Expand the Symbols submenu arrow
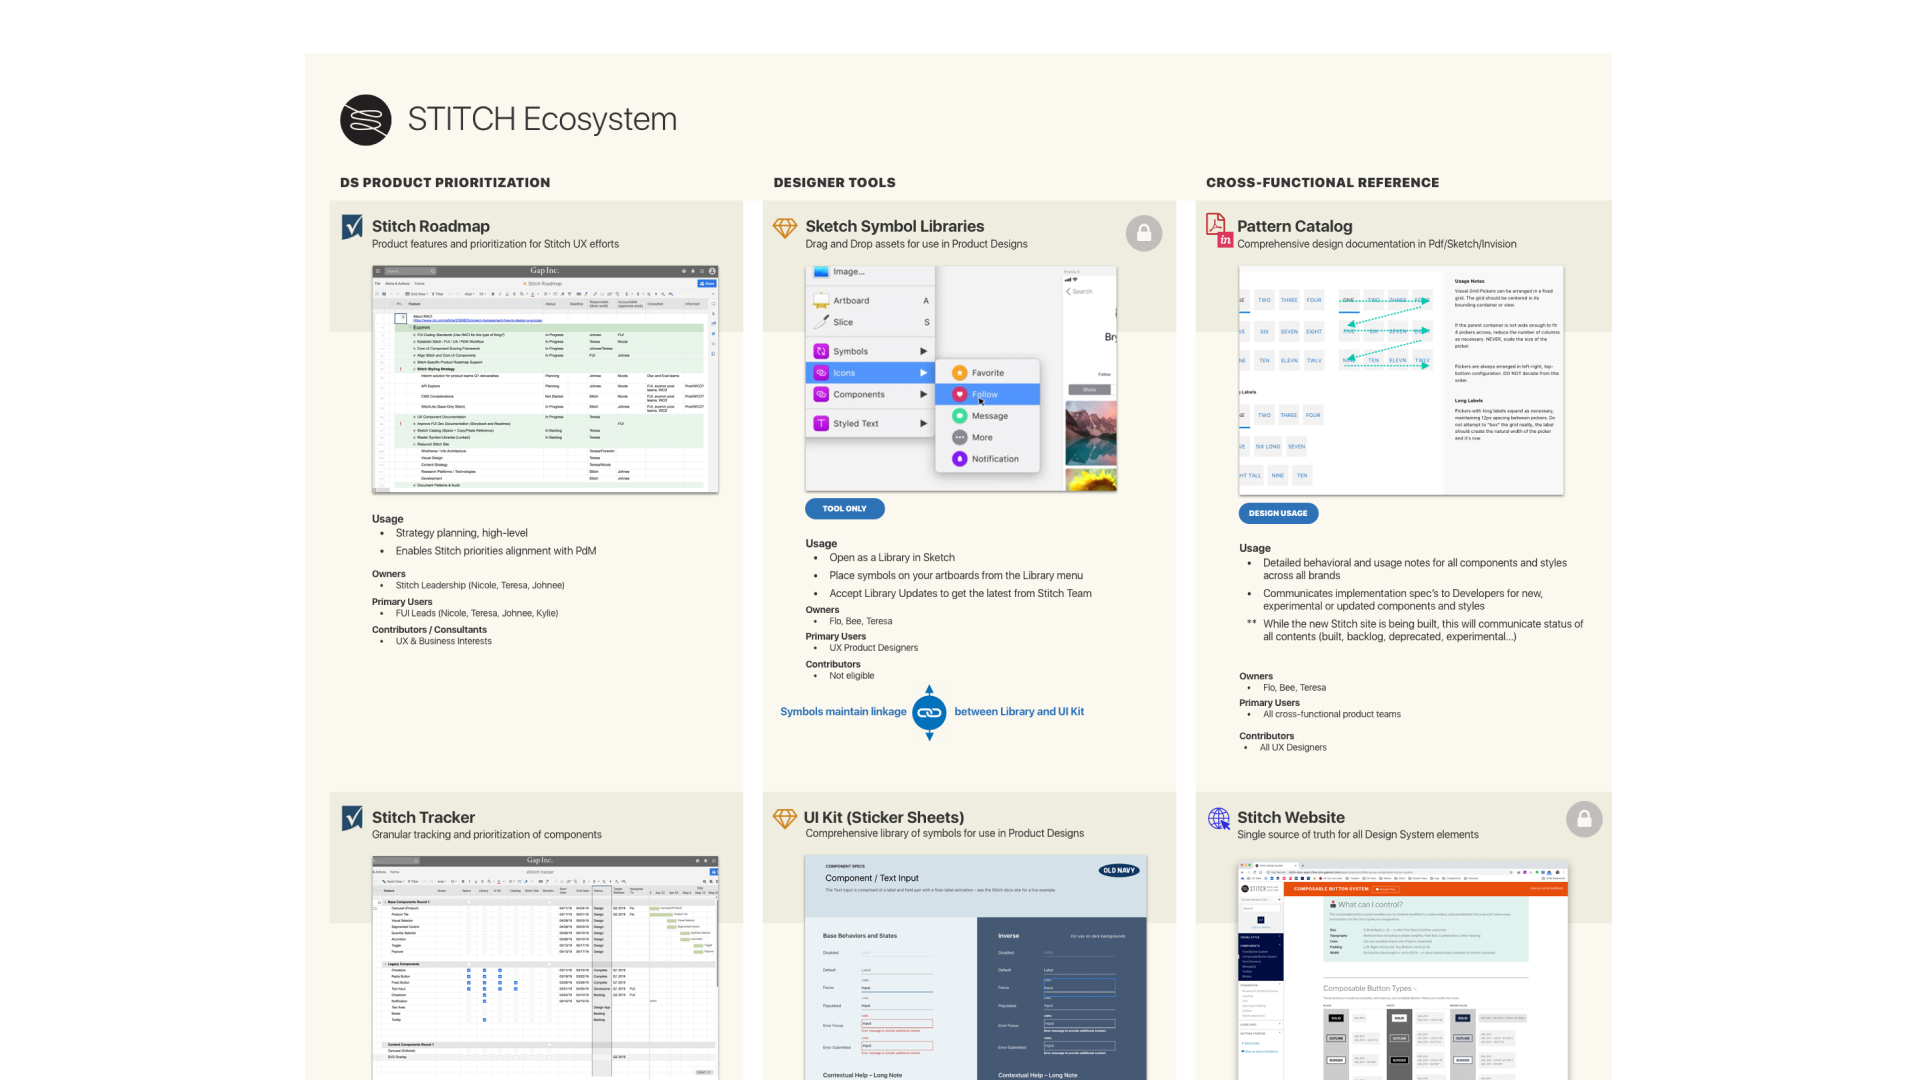1918x1080 pixels. click(x=923, y=351)
